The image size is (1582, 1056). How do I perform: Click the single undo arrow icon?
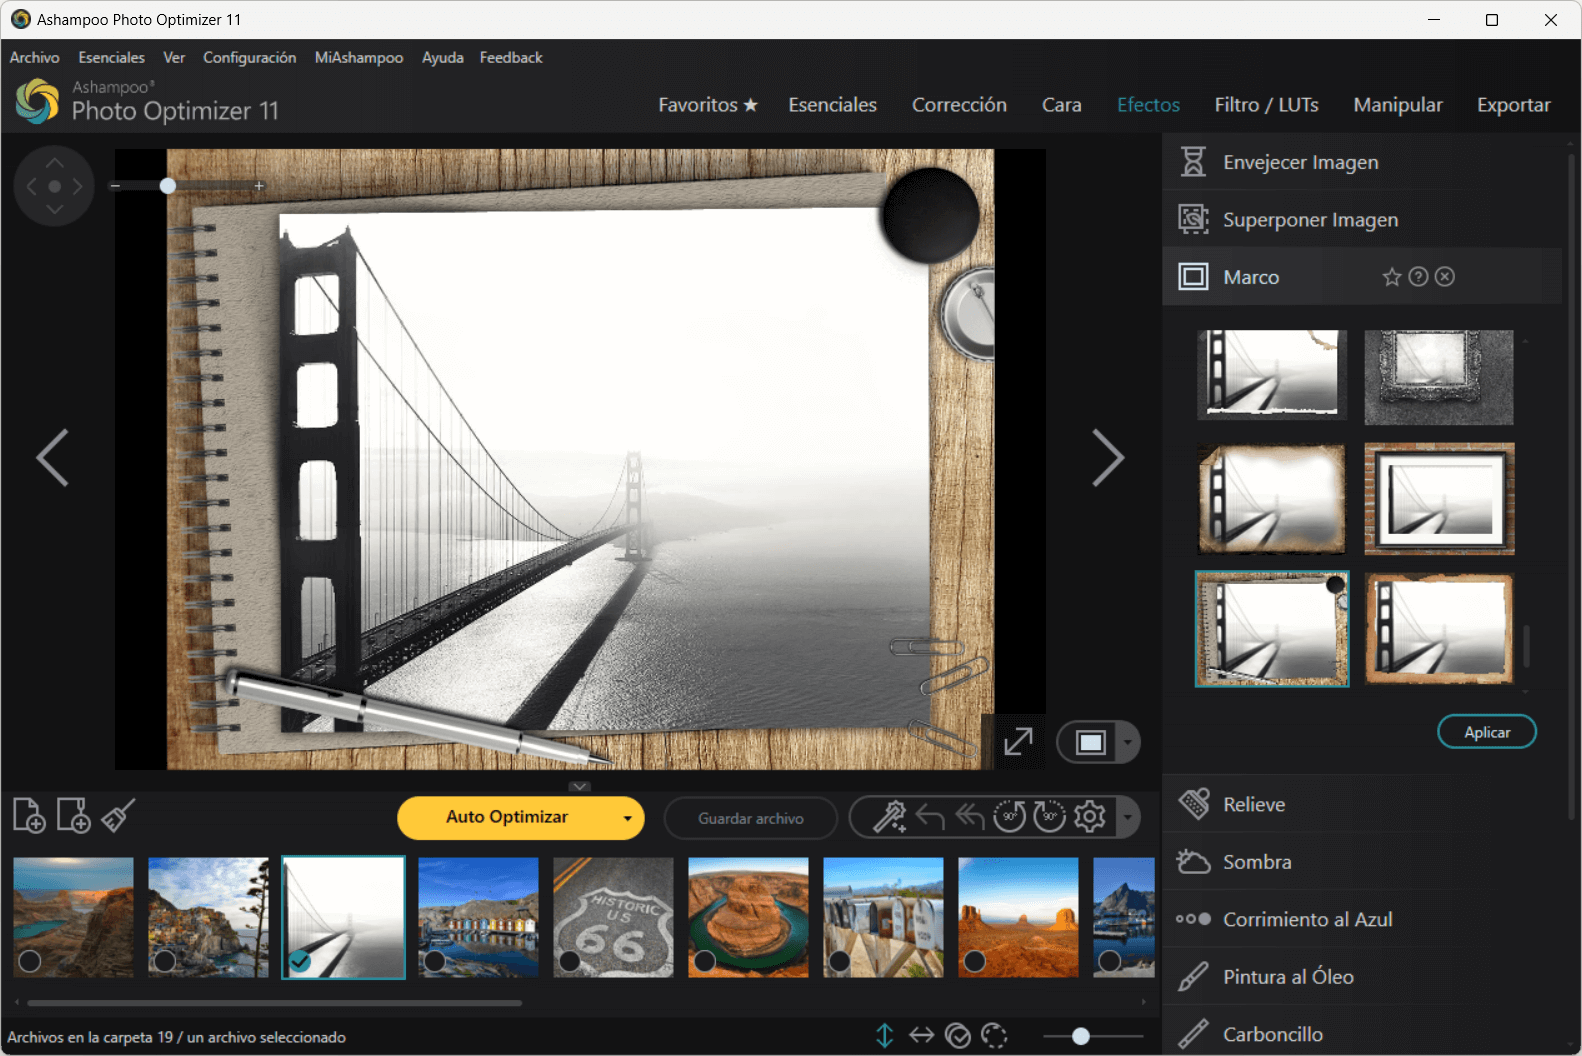(930, 817)
